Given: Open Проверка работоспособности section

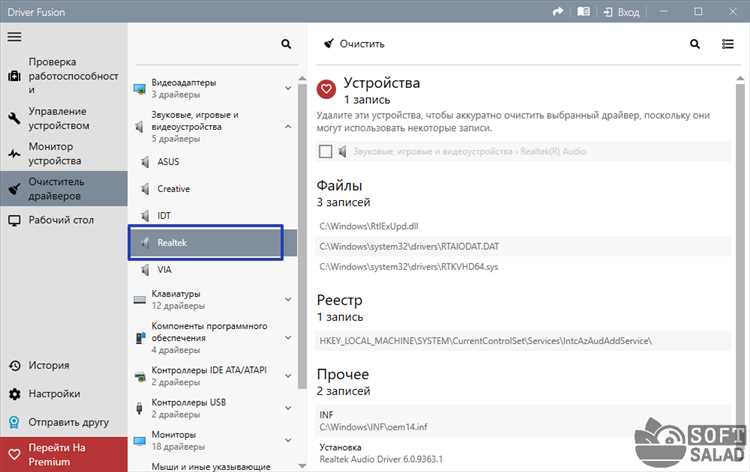Looking at the screenshot, I should [x=64, y=76].
